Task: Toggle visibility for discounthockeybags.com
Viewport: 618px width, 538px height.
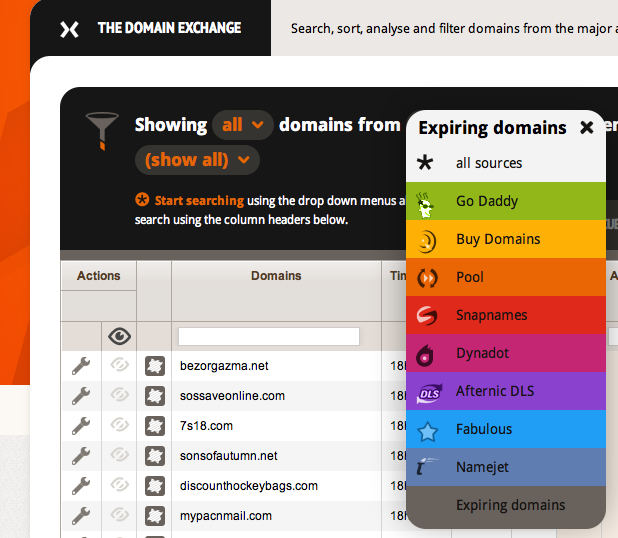Action: (x=119, y=485)
